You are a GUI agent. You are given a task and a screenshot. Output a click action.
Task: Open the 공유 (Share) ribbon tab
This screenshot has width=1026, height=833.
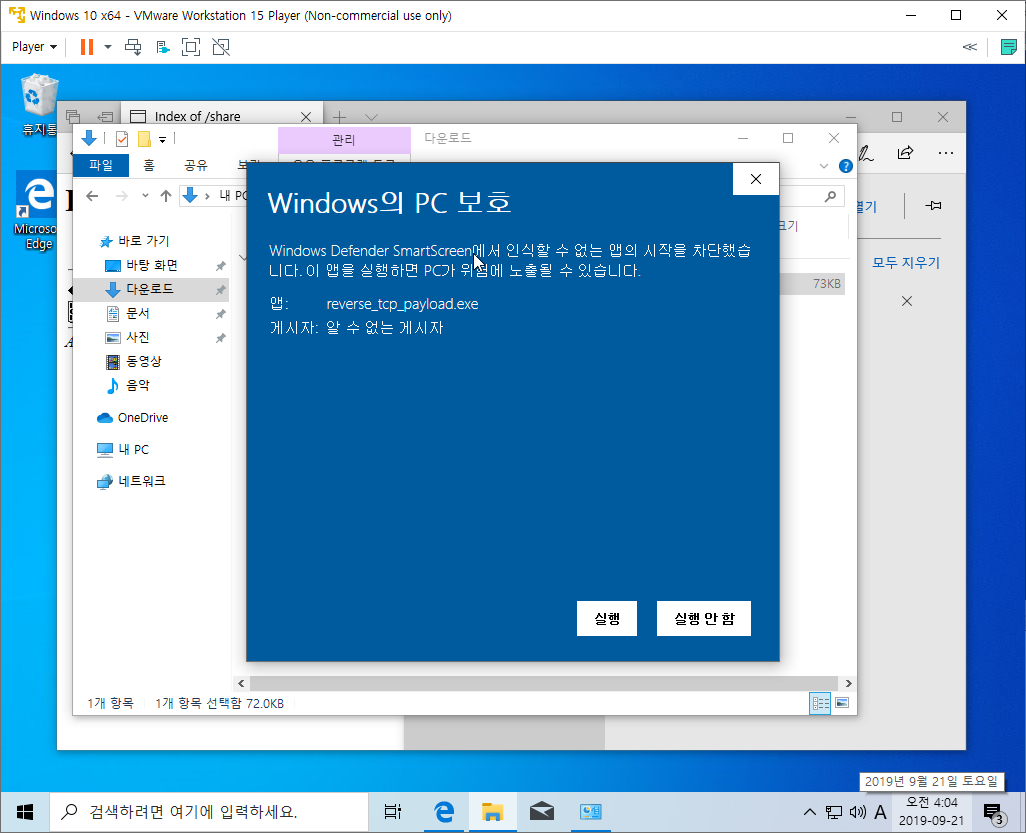click(x=196, y=165)
